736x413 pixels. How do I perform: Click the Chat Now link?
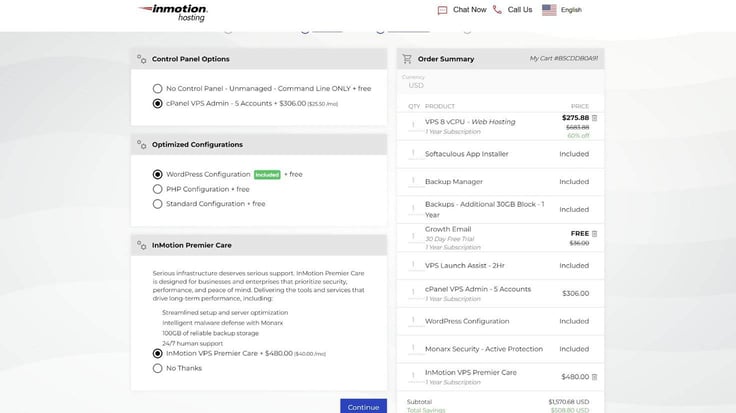tap(469, 10)
